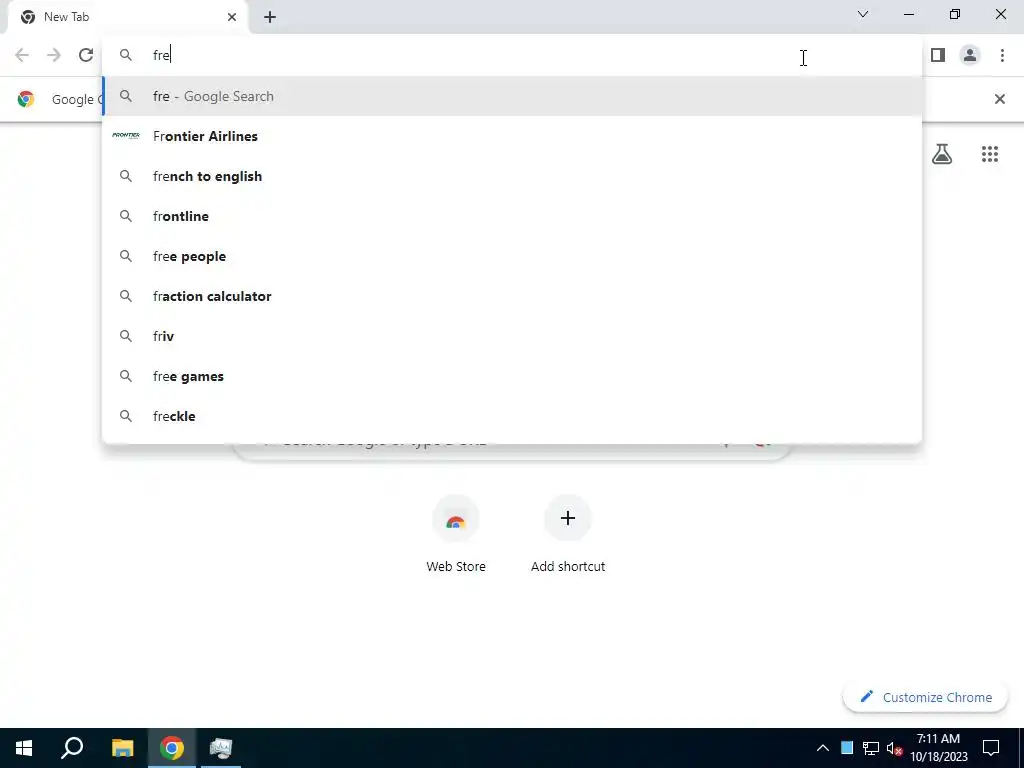Click the Chrome taskbar icon
Image resolution: width=1024 pixels, height=768 pixels.
coord(172,748)
